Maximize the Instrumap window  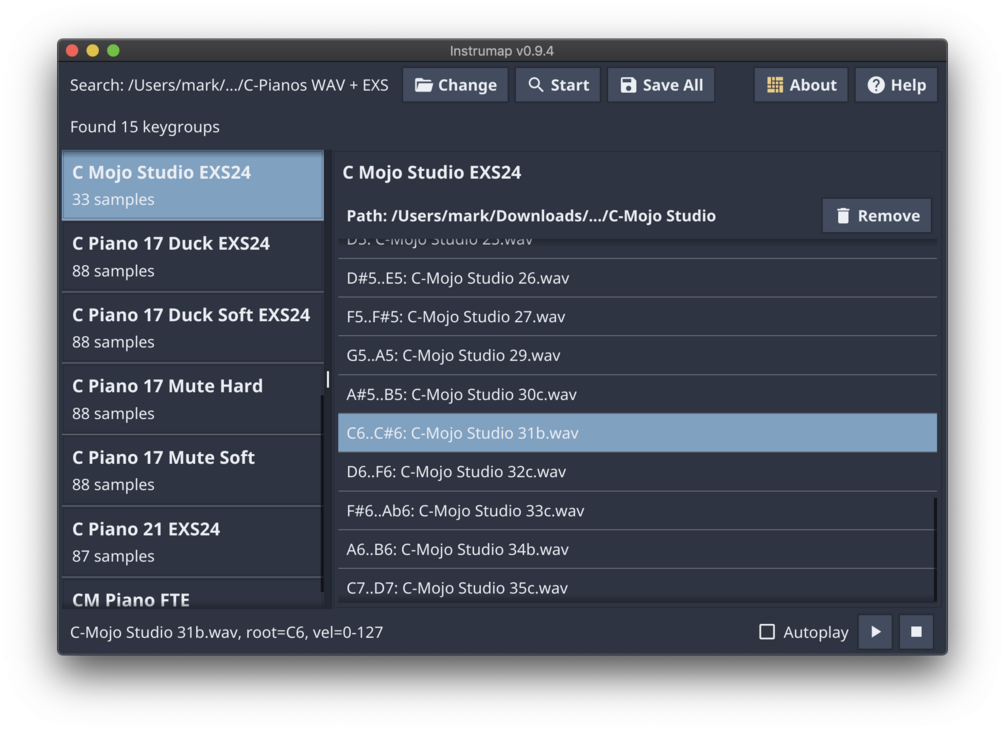click(113, 51)
